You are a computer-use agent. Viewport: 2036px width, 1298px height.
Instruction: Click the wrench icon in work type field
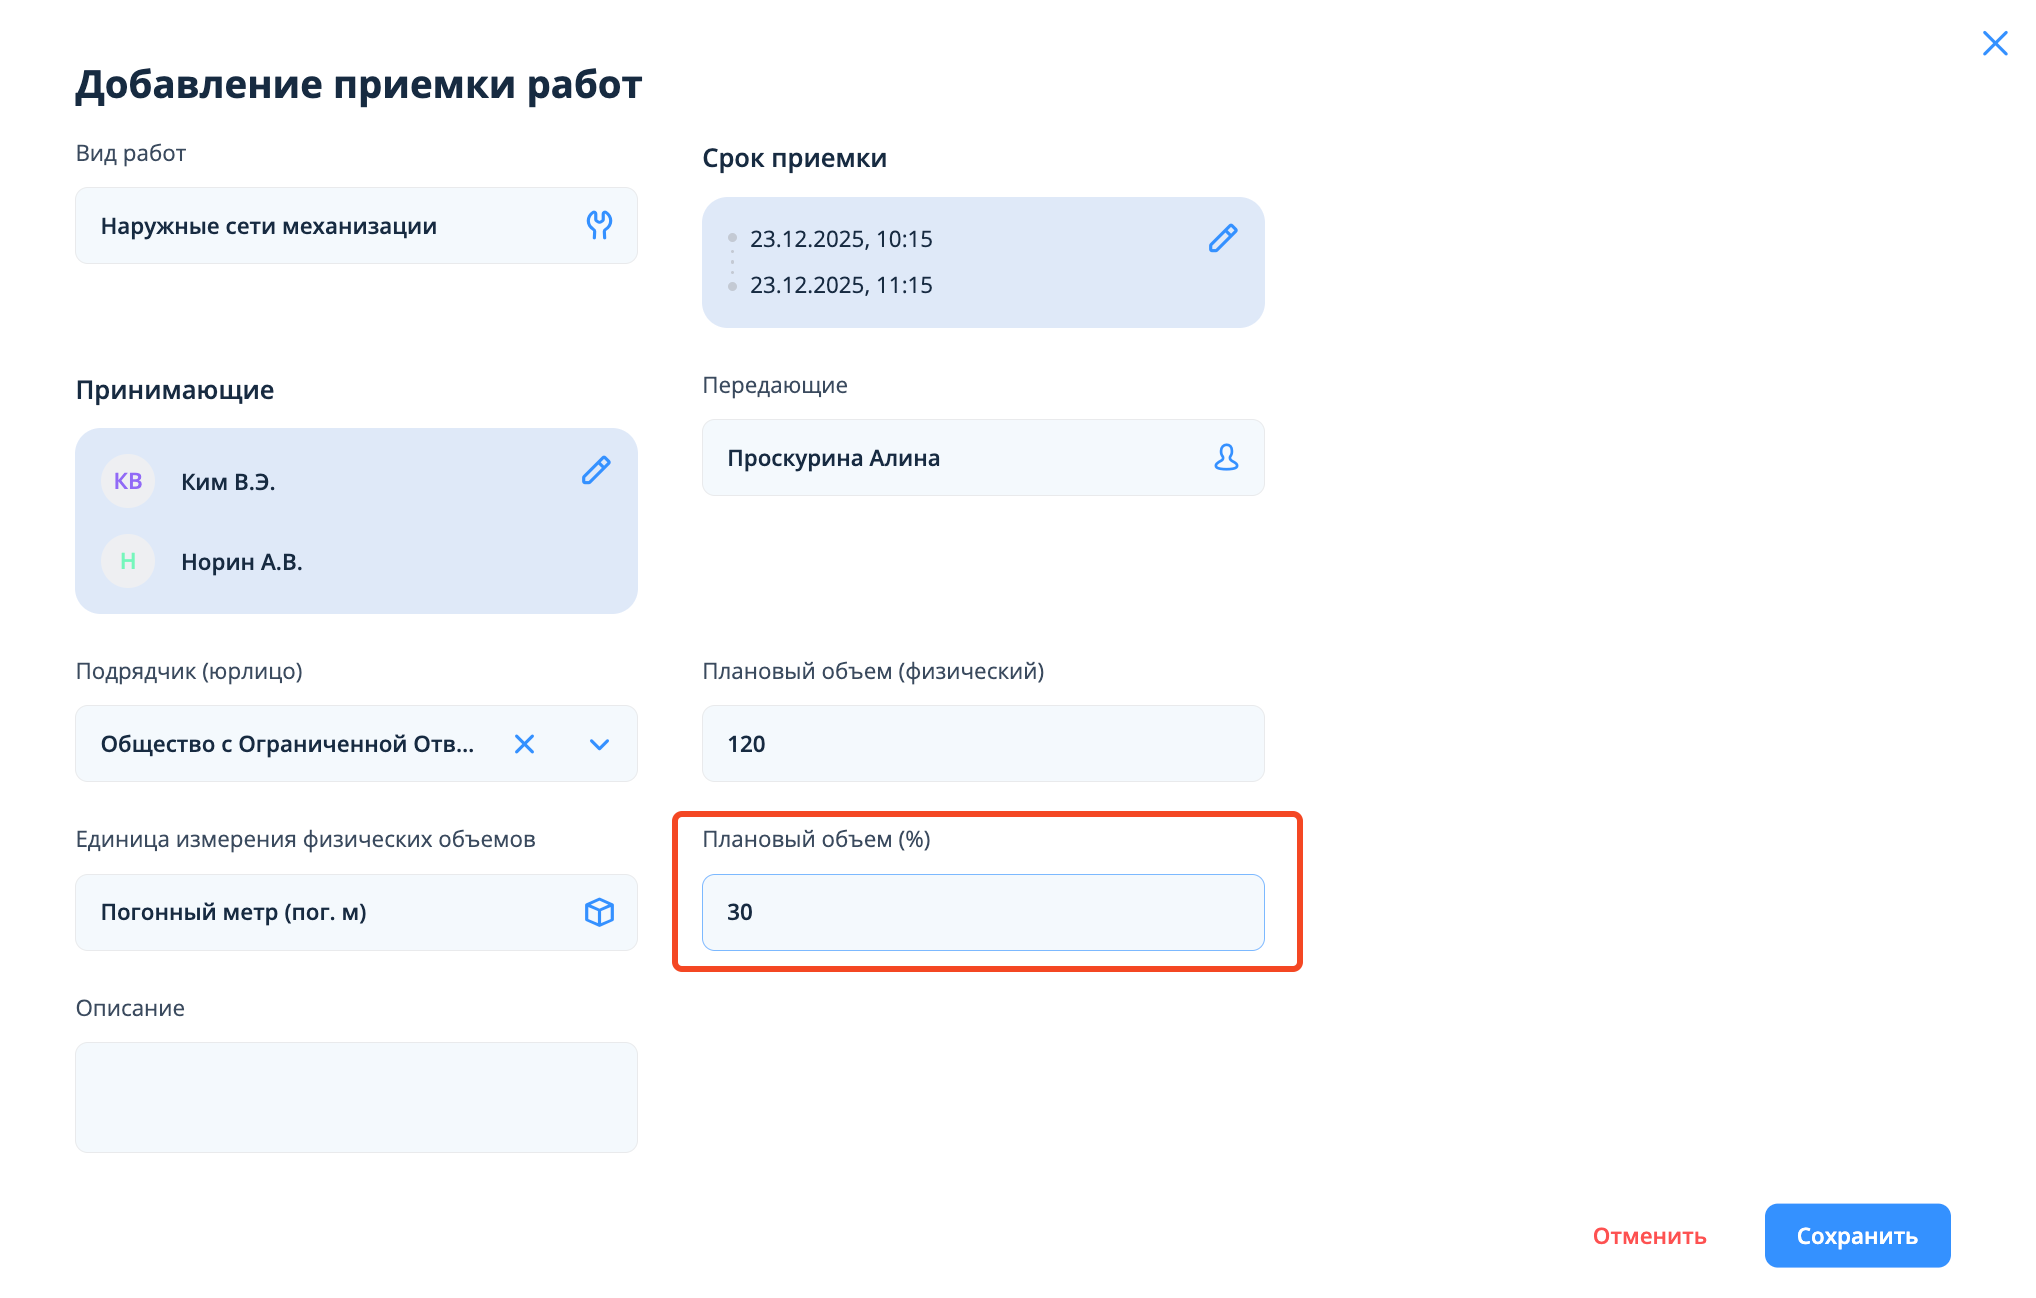pyautogui.click(x=599, y=225)
